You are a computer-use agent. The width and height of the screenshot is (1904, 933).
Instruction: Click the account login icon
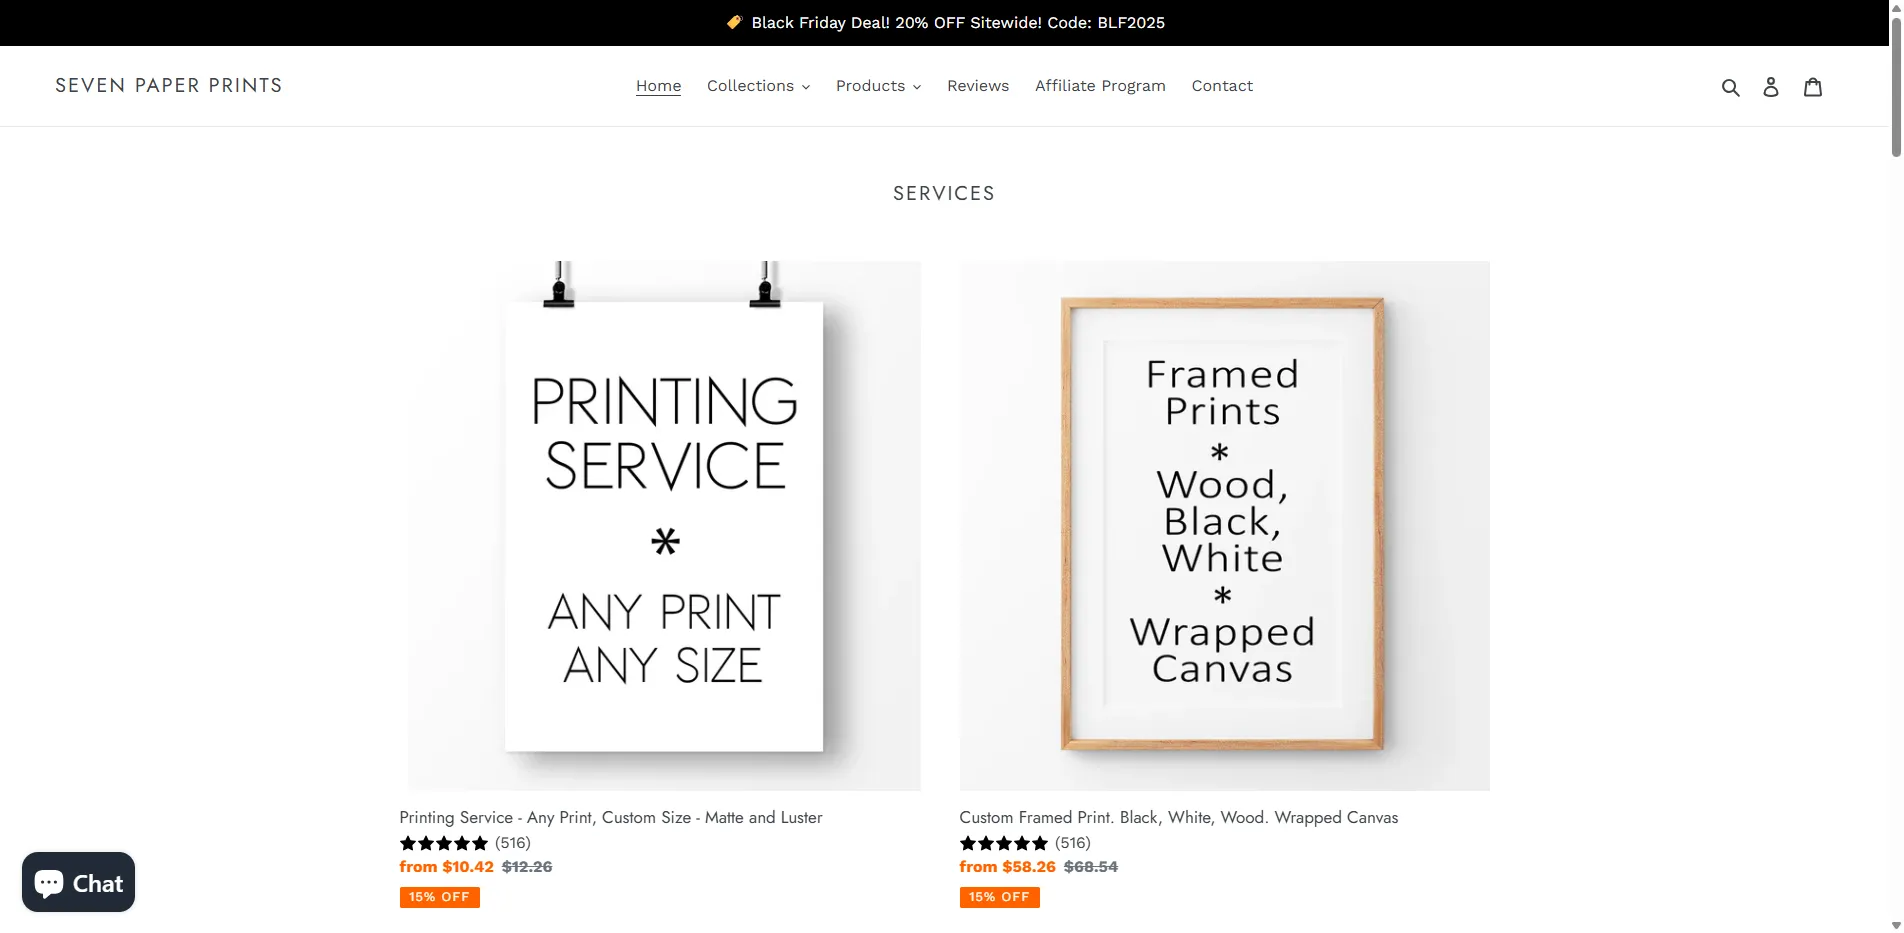[x=1771, y=86]
